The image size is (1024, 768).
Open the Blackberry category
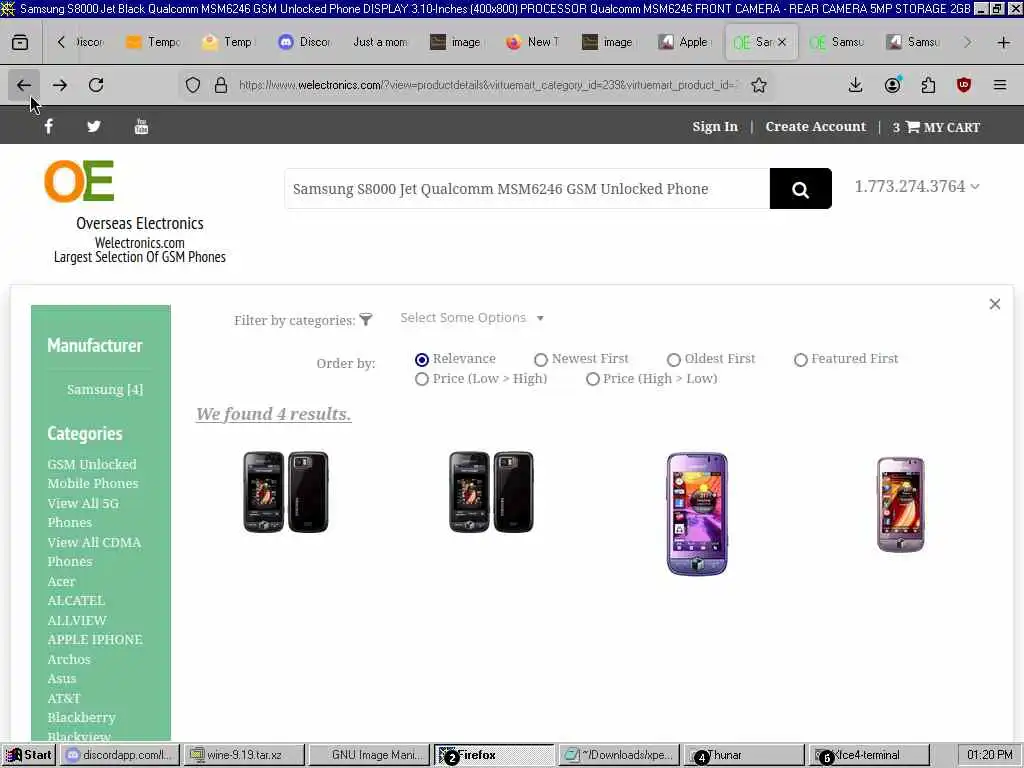click(81, 718)
